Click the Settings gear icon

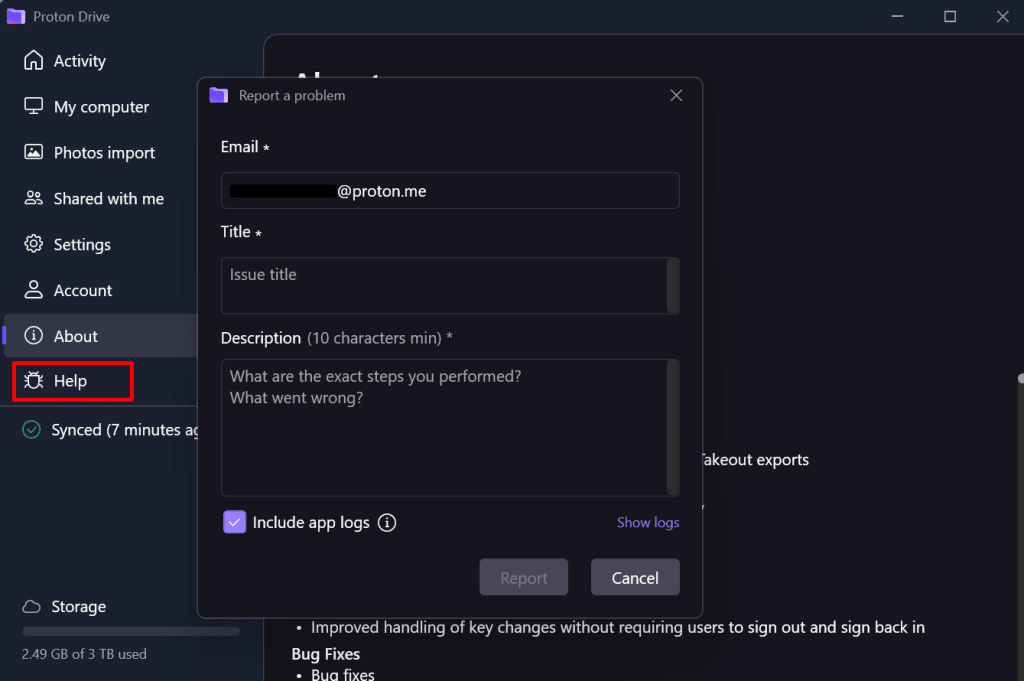pos(33,244)
